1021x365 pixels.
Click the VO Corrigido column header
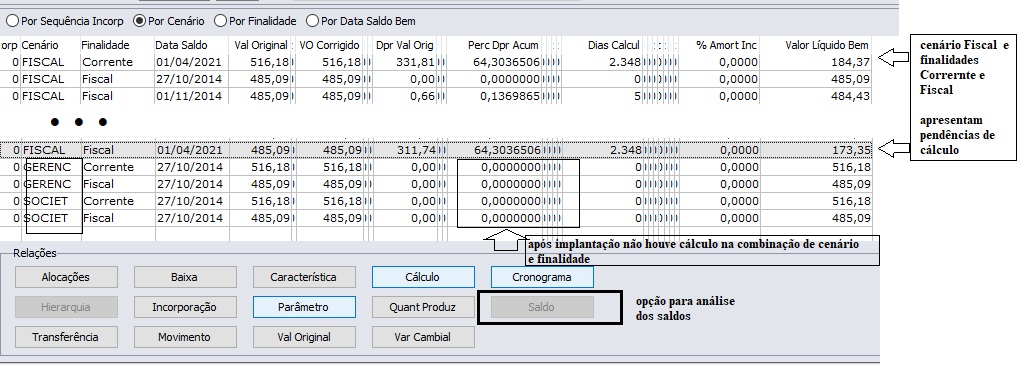(329, 45)
